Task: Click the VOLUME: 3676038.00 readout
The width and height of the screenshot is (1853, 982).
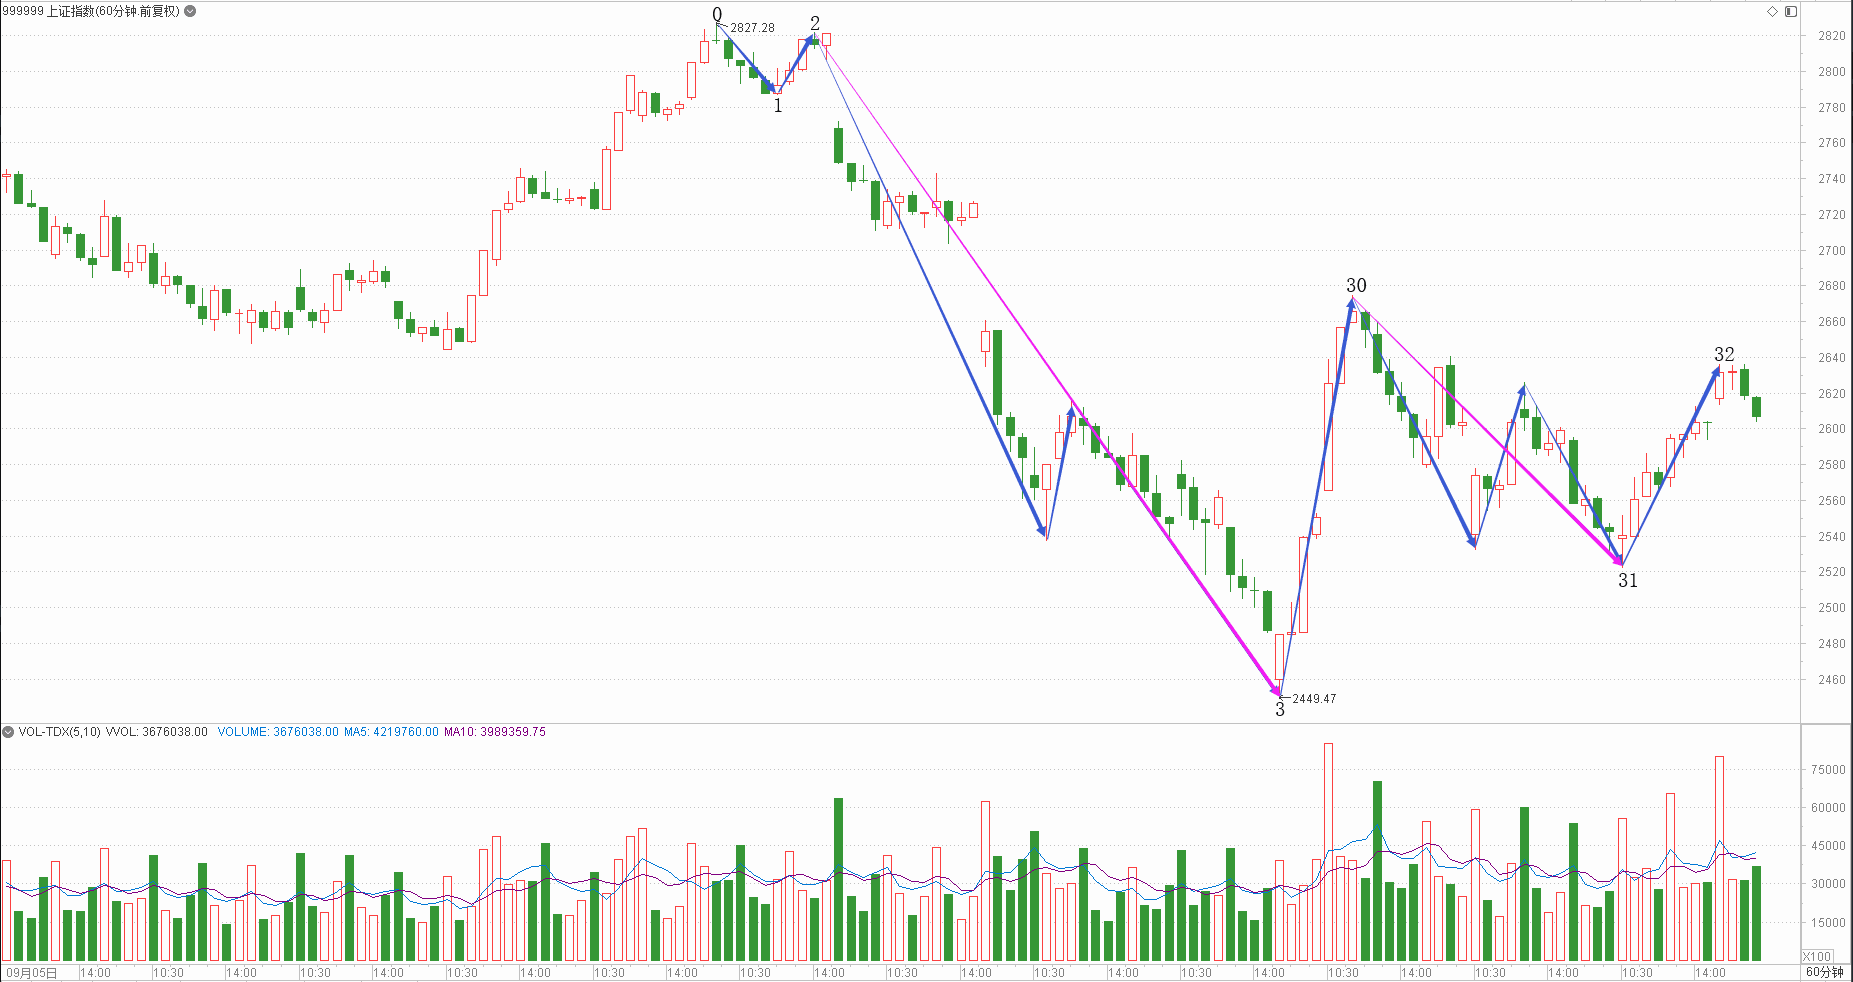Action: pos(278,732)
